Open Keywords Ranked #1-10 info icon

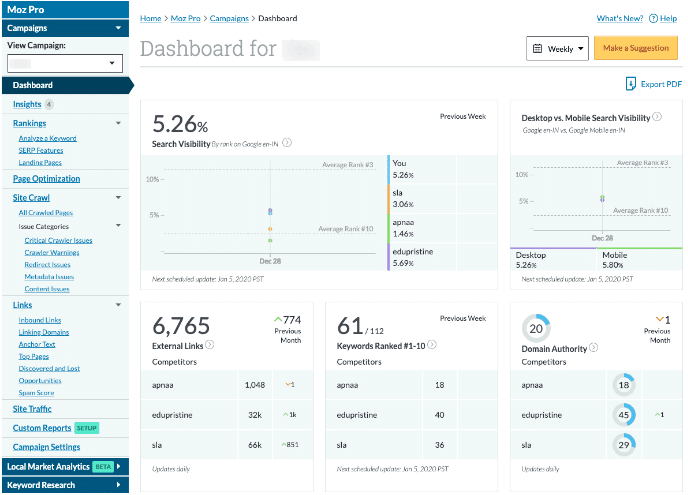(x=432, y=345)
